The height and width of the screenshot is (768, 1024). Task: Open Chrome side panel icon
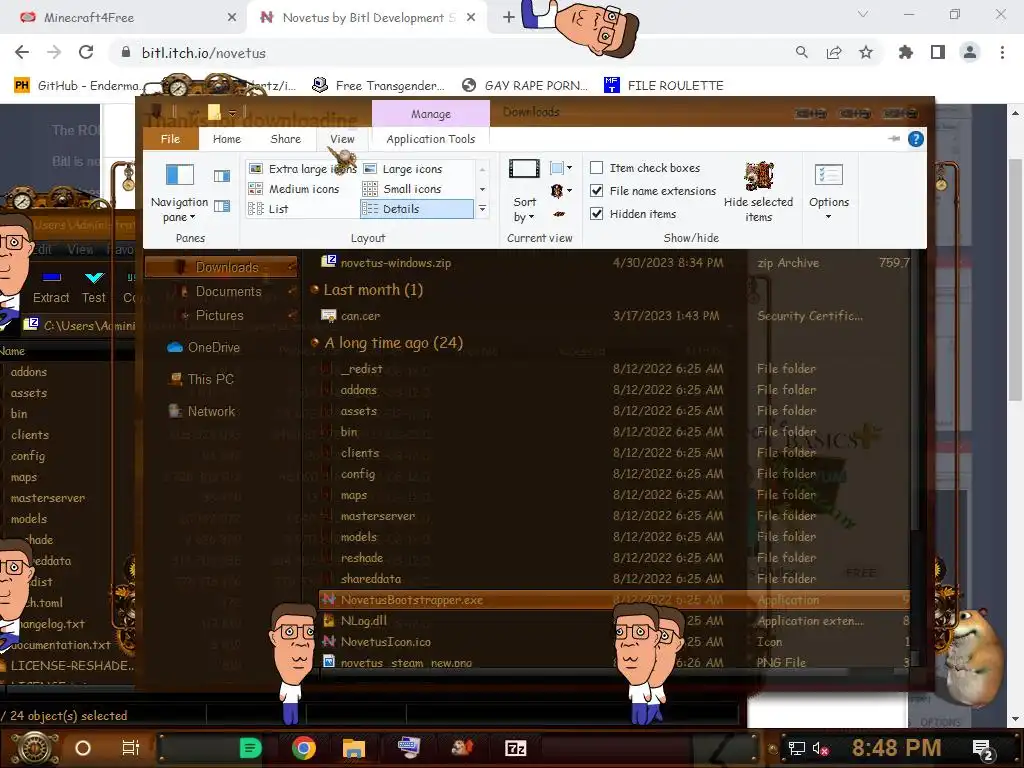pyautogui.click(x=938, y=52)
